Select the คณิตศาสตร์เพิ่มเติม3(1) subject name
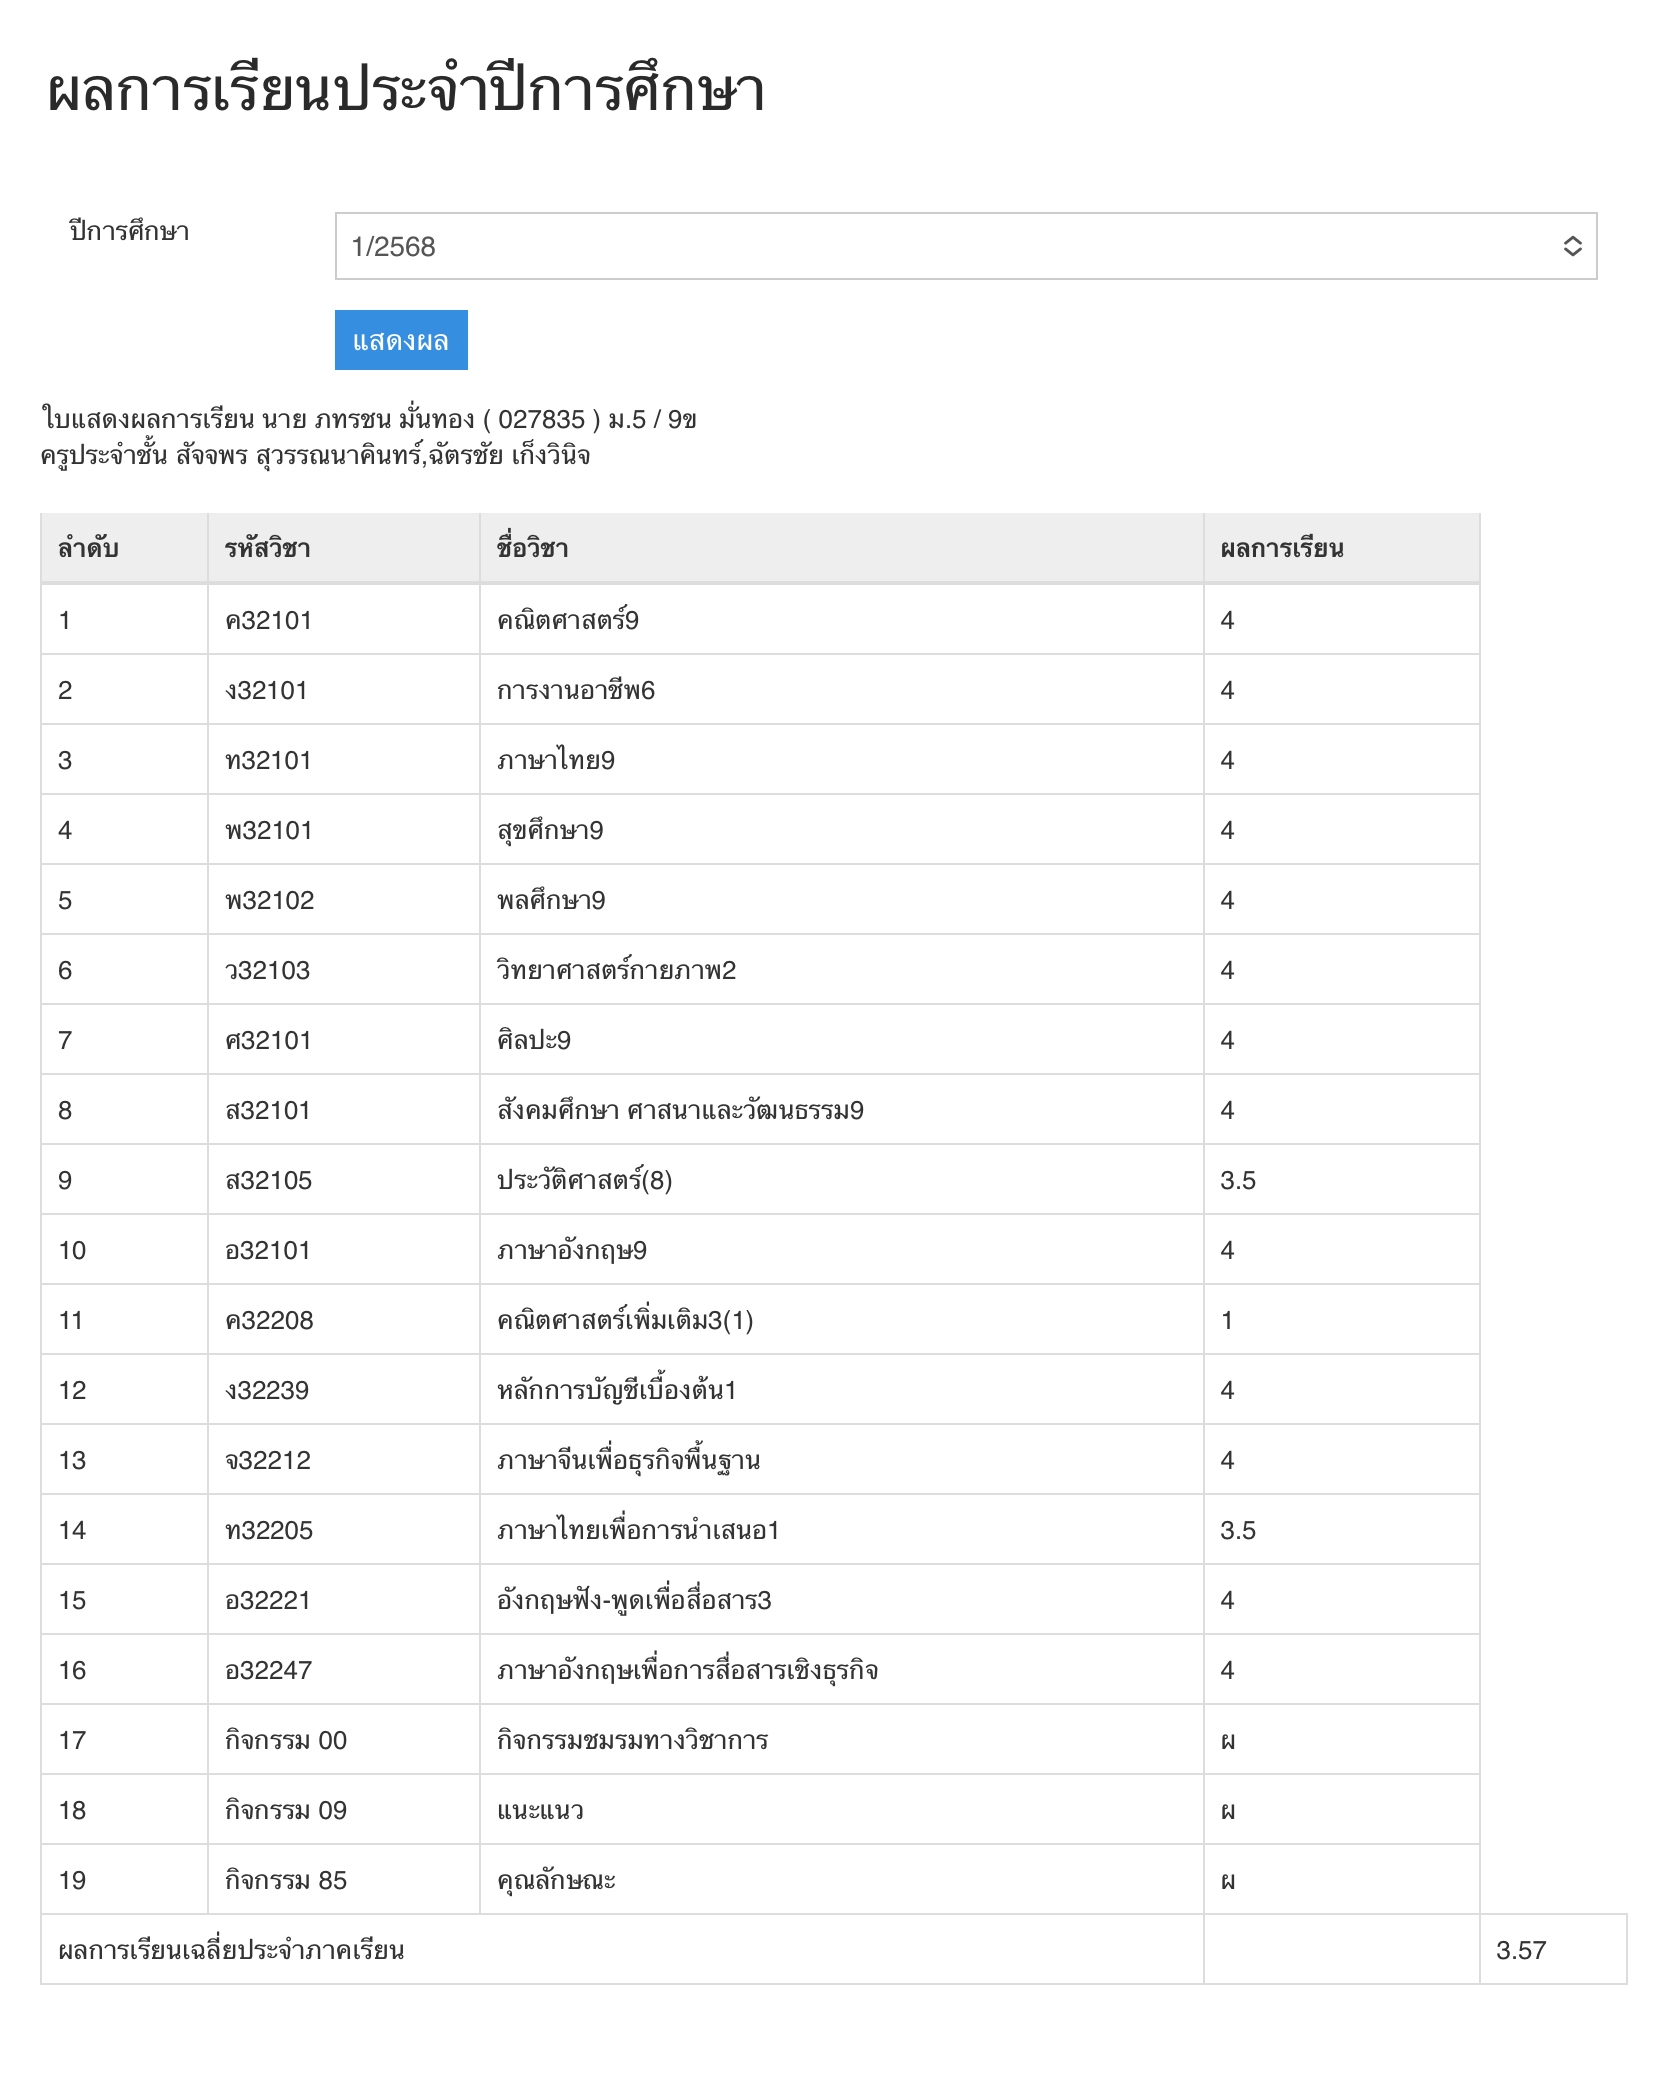Screen dimensions: 1668x2086 624,1320
